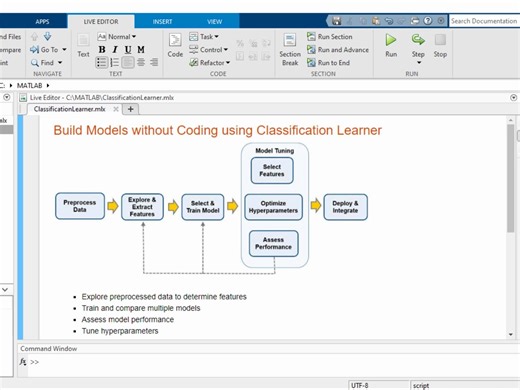Click the Cut icon in quick access toolbar
Screen dimensions: 520x390
click(350, 21)
